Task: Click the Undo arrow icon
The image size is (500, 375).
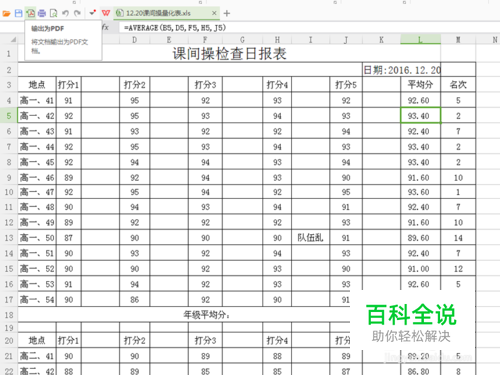Action: click(x=65, y=13)
